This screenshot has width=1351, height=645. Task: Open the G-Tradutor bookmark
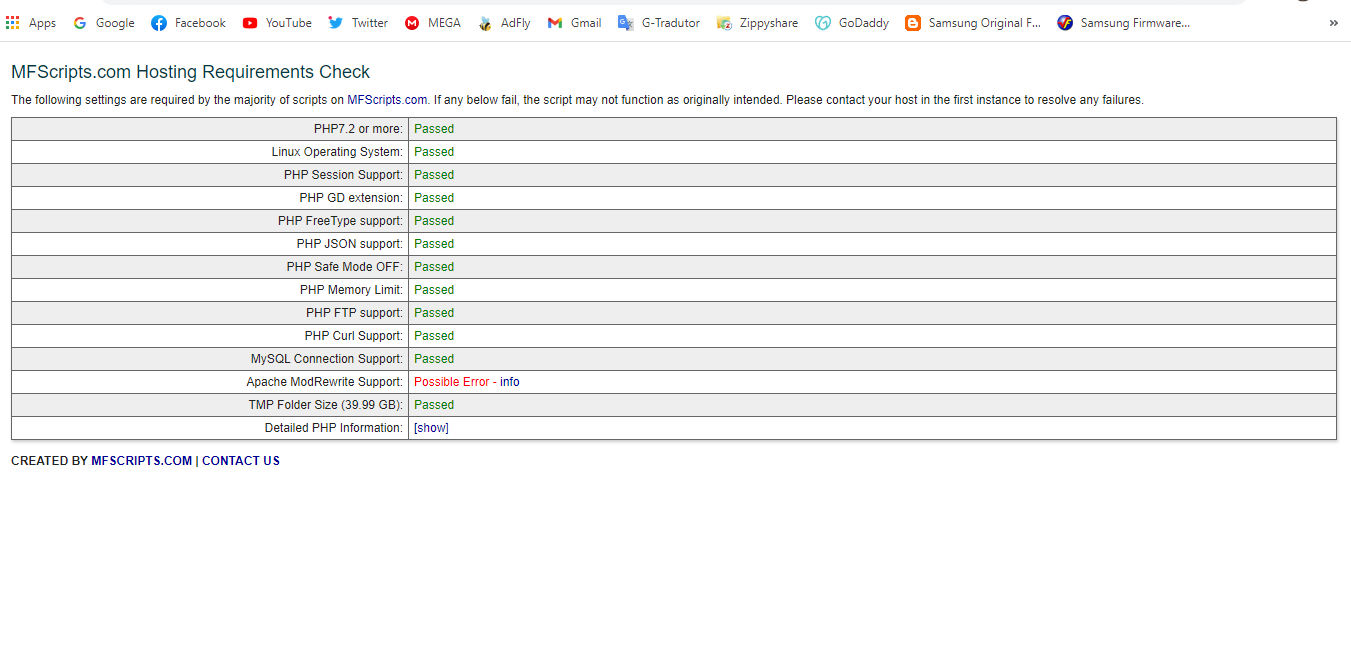[659, 23]
